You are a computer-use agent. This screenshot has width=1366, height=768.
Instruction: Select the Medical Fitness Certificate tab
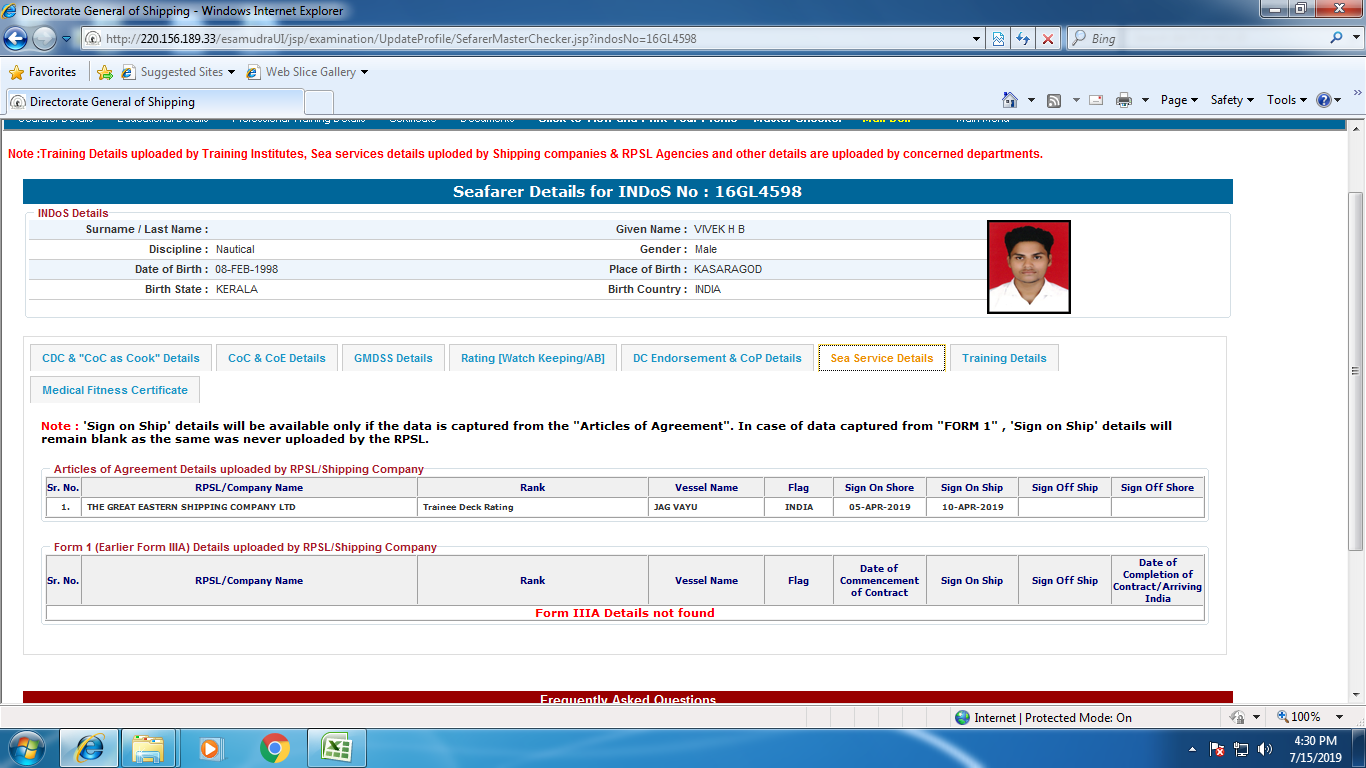point(115,390)
